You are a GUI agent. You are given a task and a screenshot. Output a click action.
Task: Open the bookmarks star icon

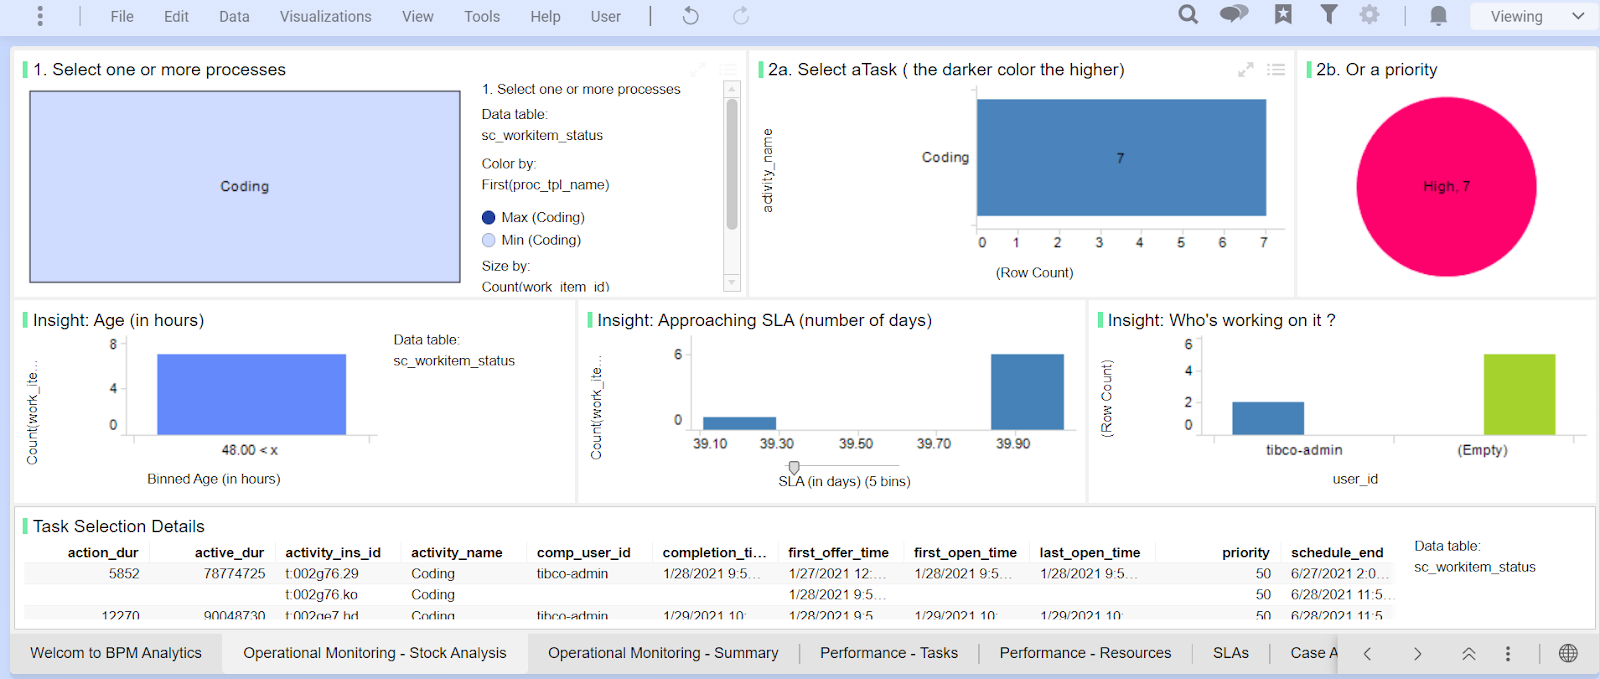tap(1283, 15)
